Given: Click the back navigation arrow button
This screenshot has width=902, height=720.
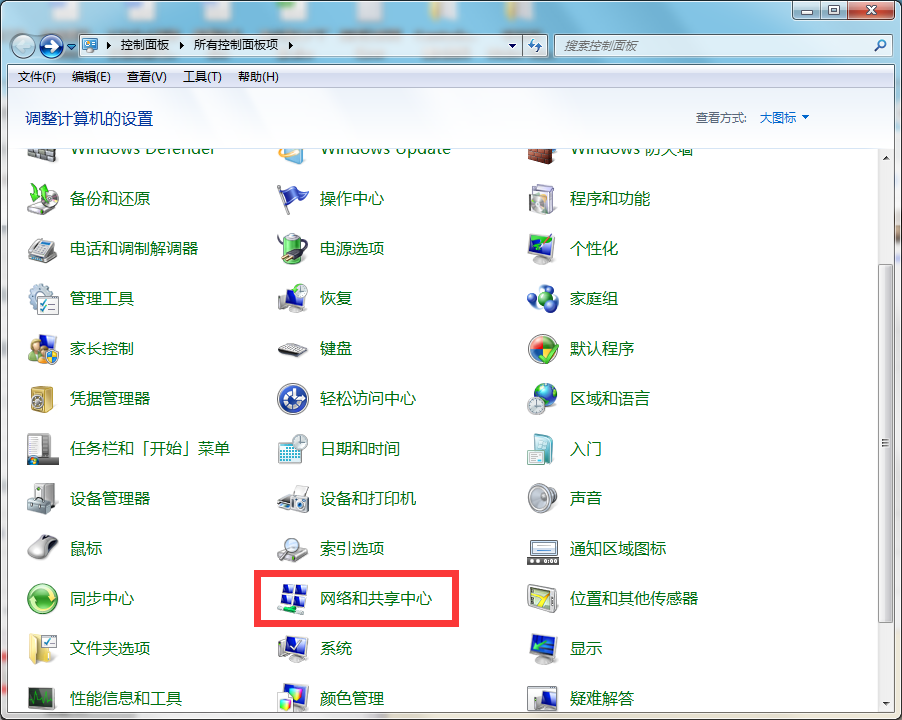Looking at the screenshot, I should (x=24, y=47).
